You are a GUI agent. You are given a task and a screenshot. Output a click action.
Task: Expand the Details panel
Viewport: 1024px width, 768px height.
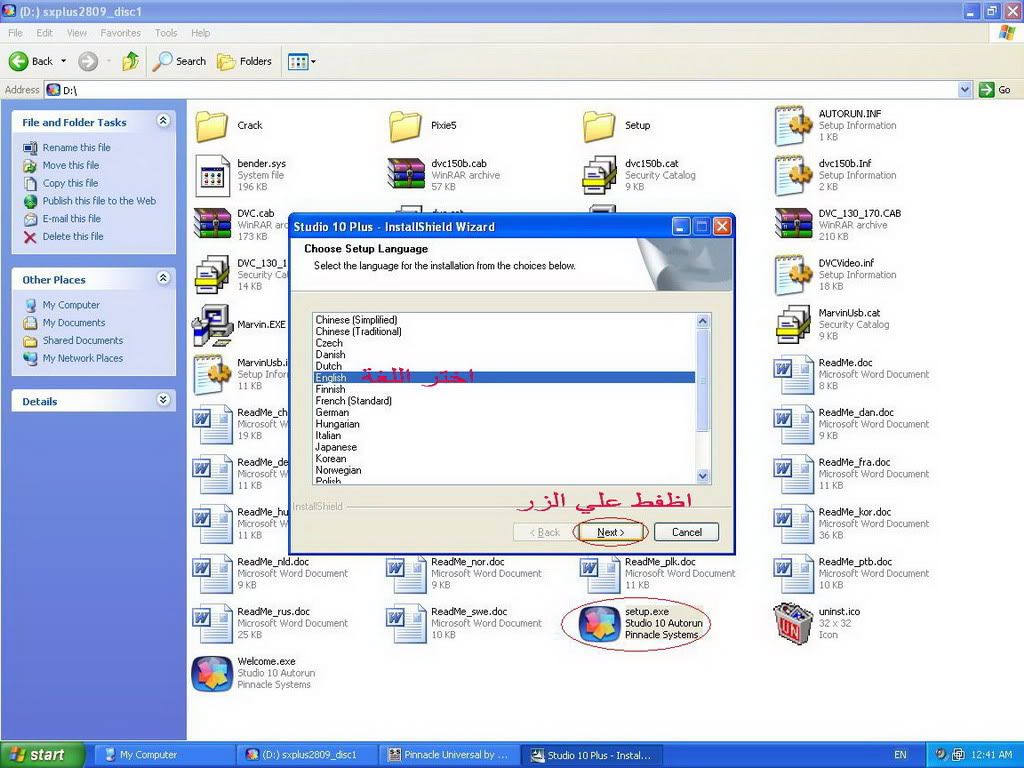point(163,400)
